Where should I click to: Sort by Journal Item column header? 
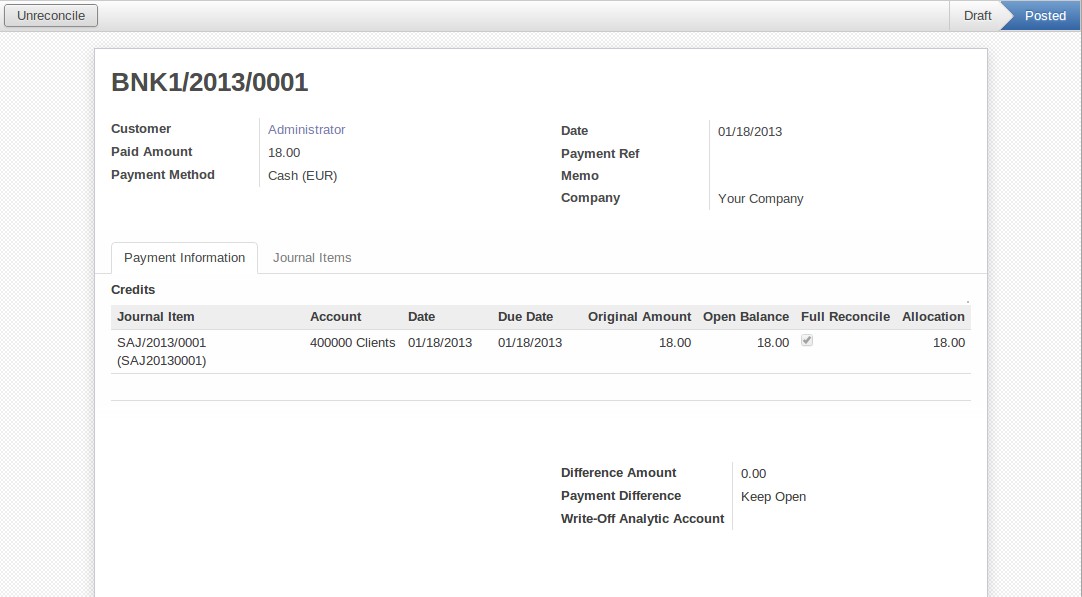click(156, 317)
